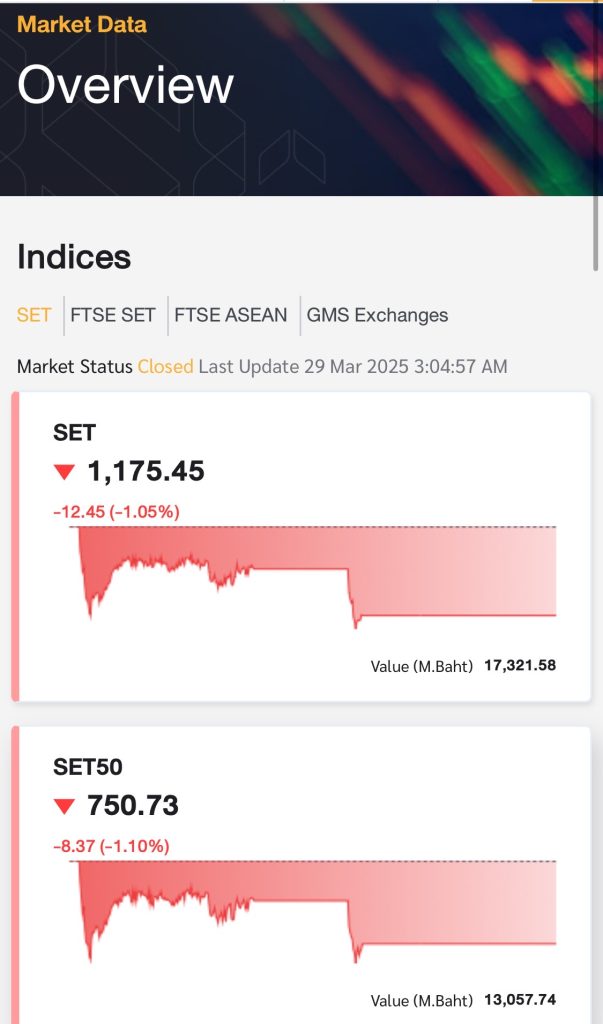Click the red down arrow beside 1,175.45

pyautogui.click(x=65, y=472)
